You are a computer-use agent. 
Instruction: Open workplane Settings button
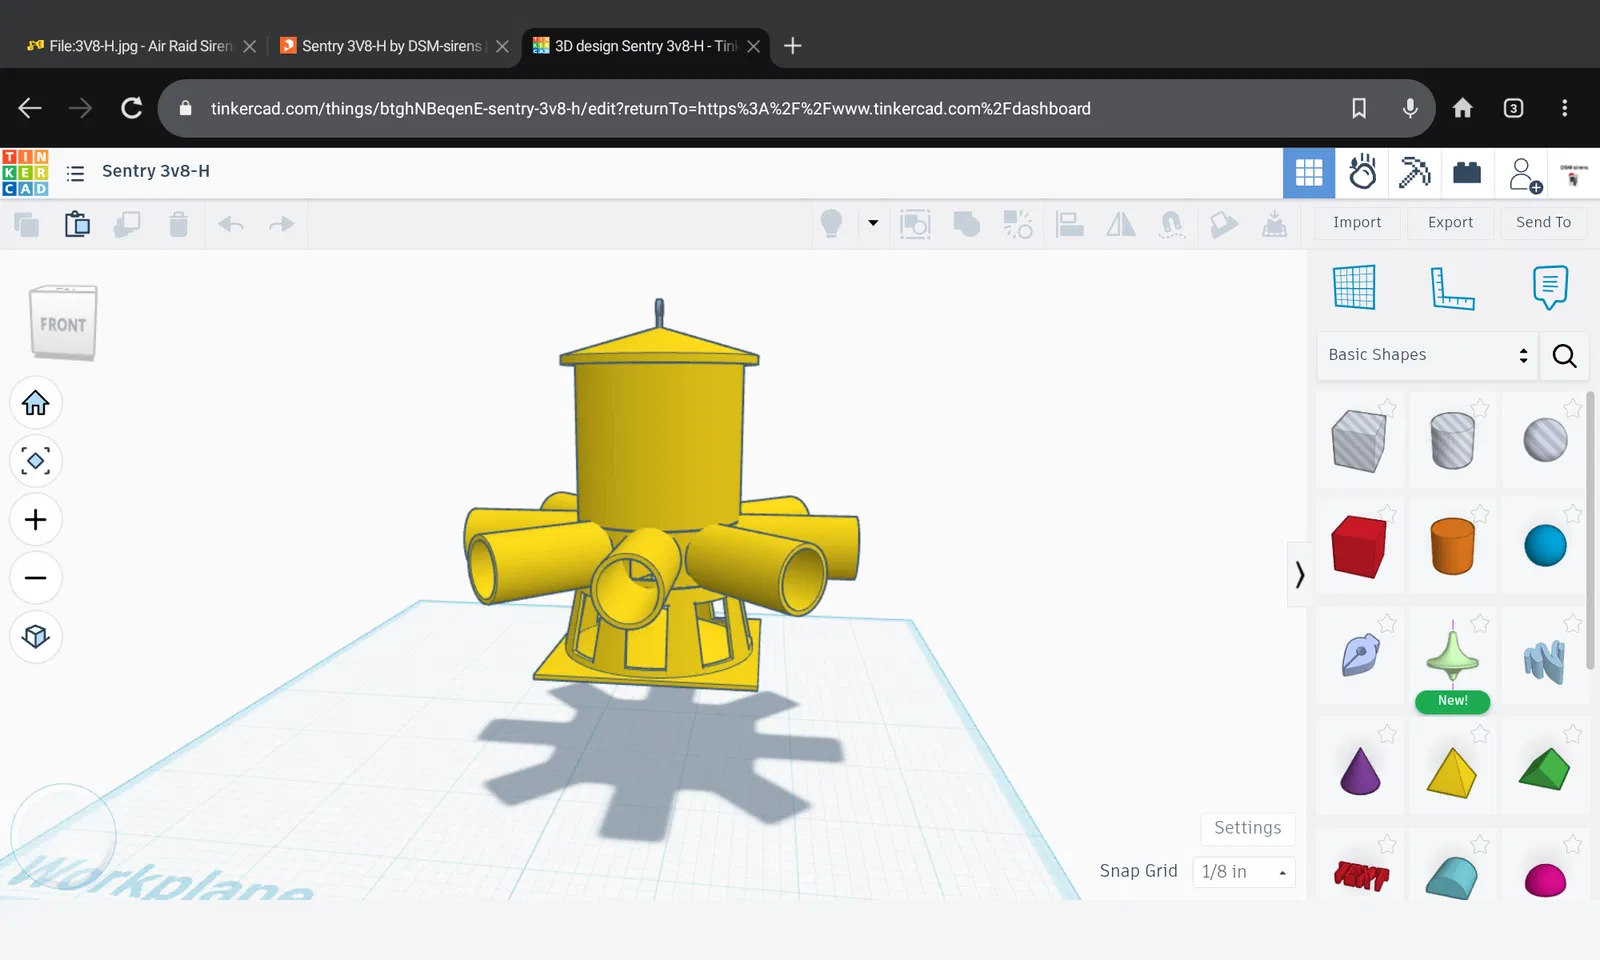point(1247,828)
